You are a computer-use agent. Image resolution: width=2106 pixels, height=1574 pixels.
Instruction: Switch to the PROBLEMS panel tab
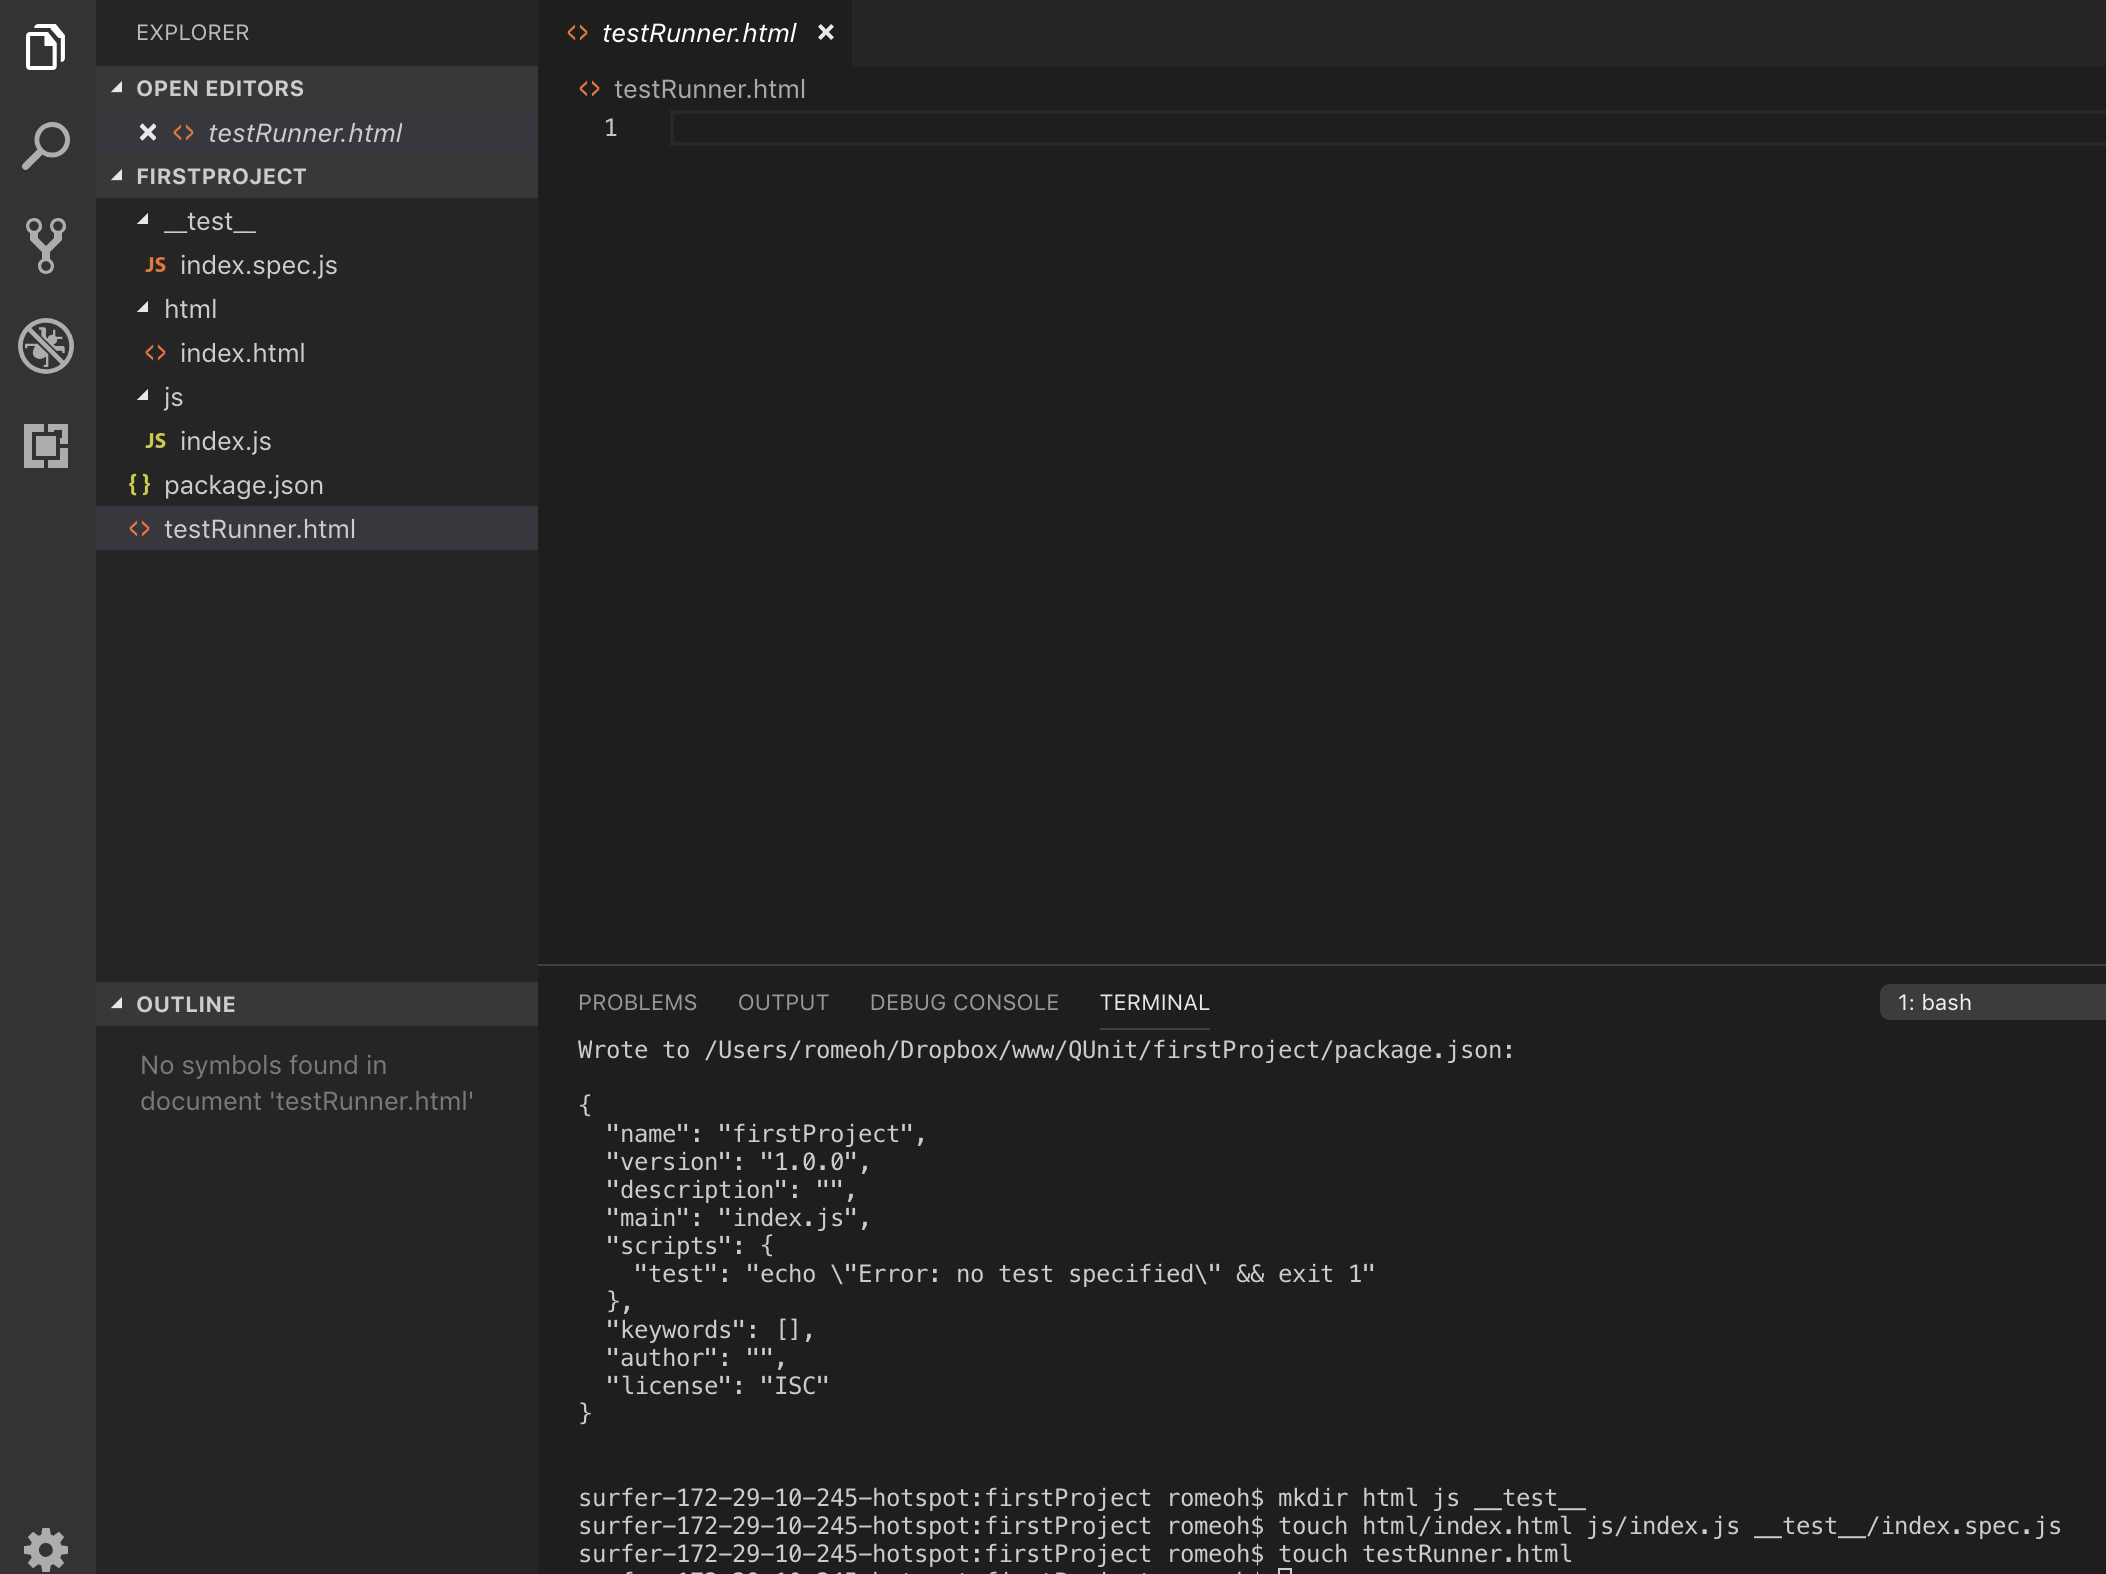tap(637, 1002)
